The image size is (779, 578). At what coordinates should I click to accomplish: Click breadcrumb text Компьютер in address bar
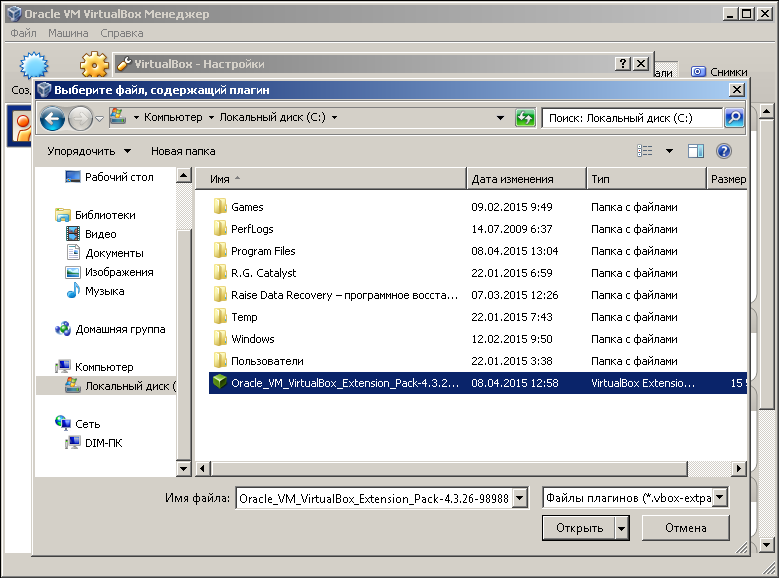click(173, 117)
